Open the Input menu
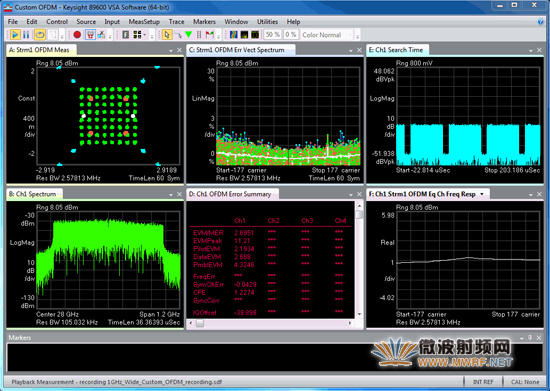This screenshot has width=550, height=391. point(112,22)
